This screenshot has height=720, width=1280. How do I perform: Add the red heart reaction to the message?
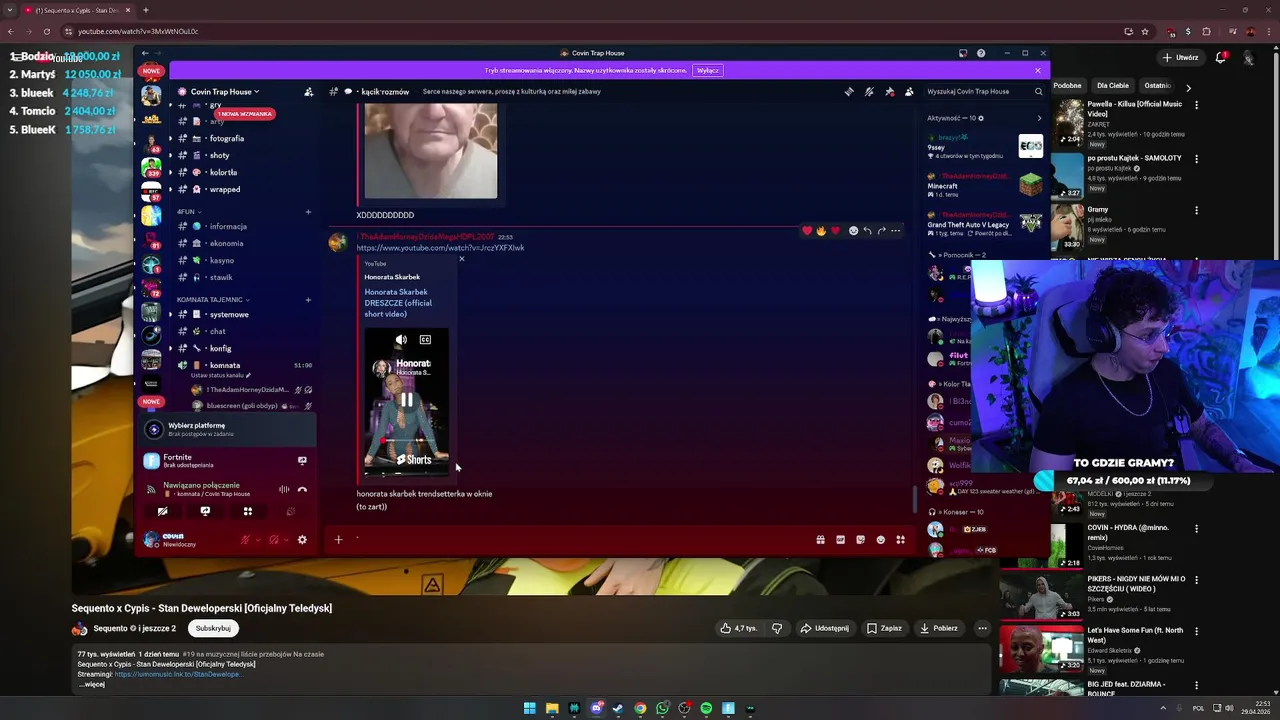pyautogui.click(x=807, y=230)
